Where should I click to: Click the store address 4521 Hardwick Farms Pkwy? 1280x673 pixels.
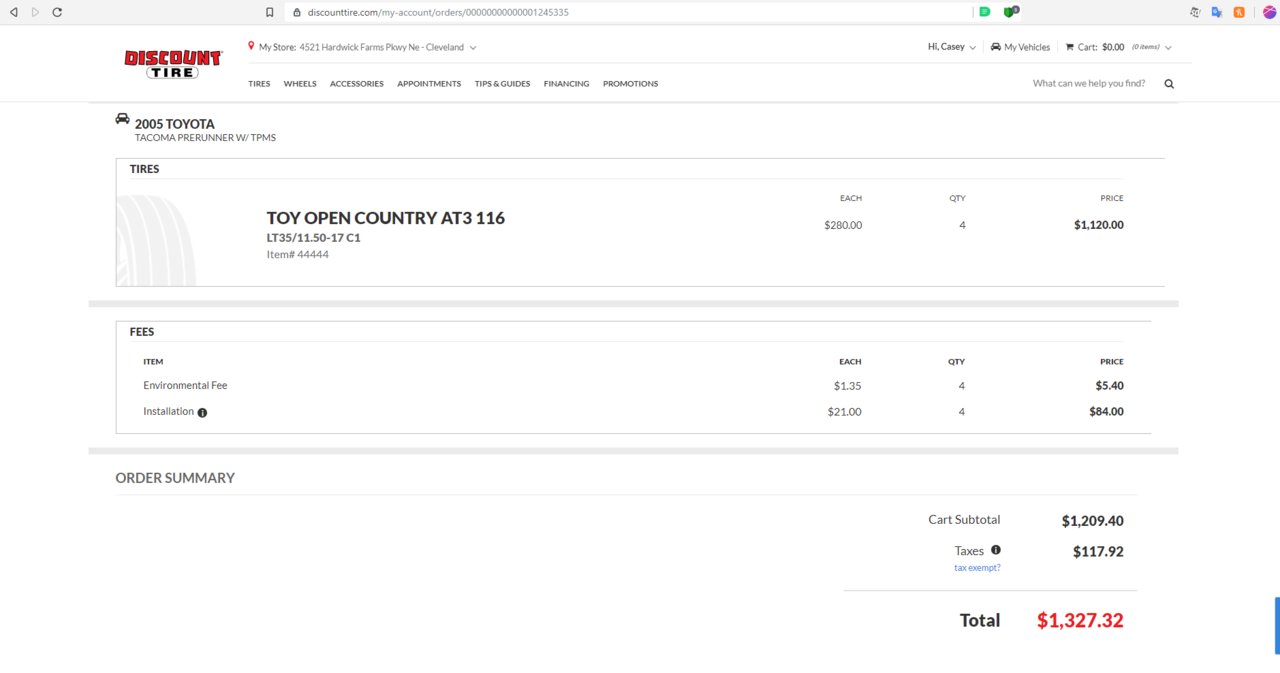point(381,47)
